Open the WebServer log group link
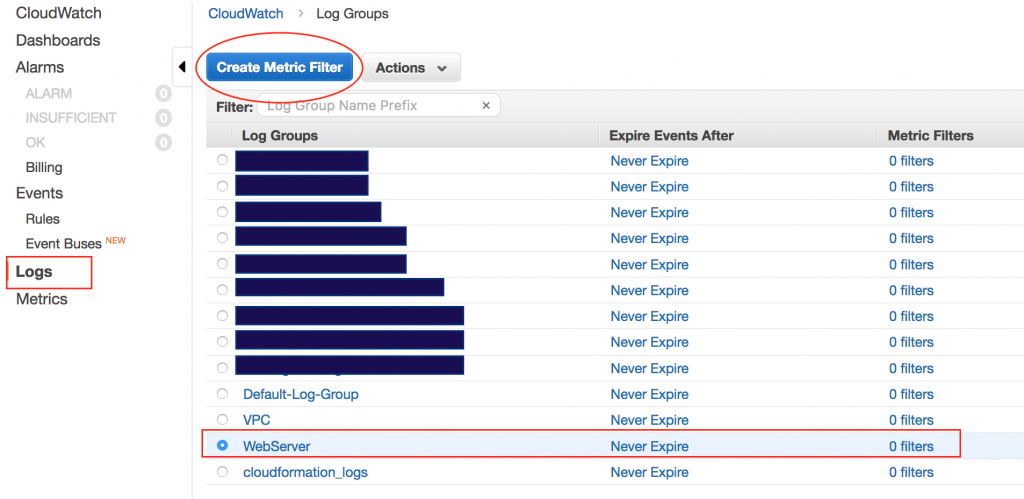 tap(277, 446)
